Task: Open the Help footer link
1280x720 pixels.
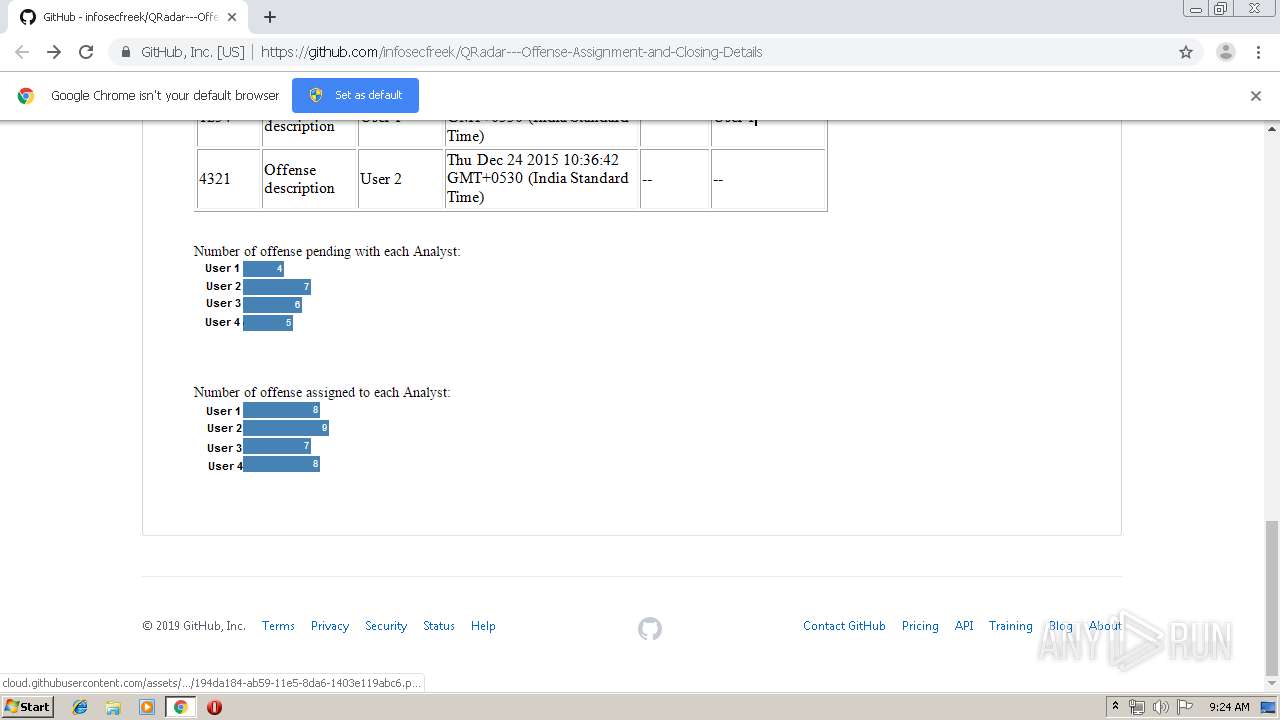Action: (483, 626)
